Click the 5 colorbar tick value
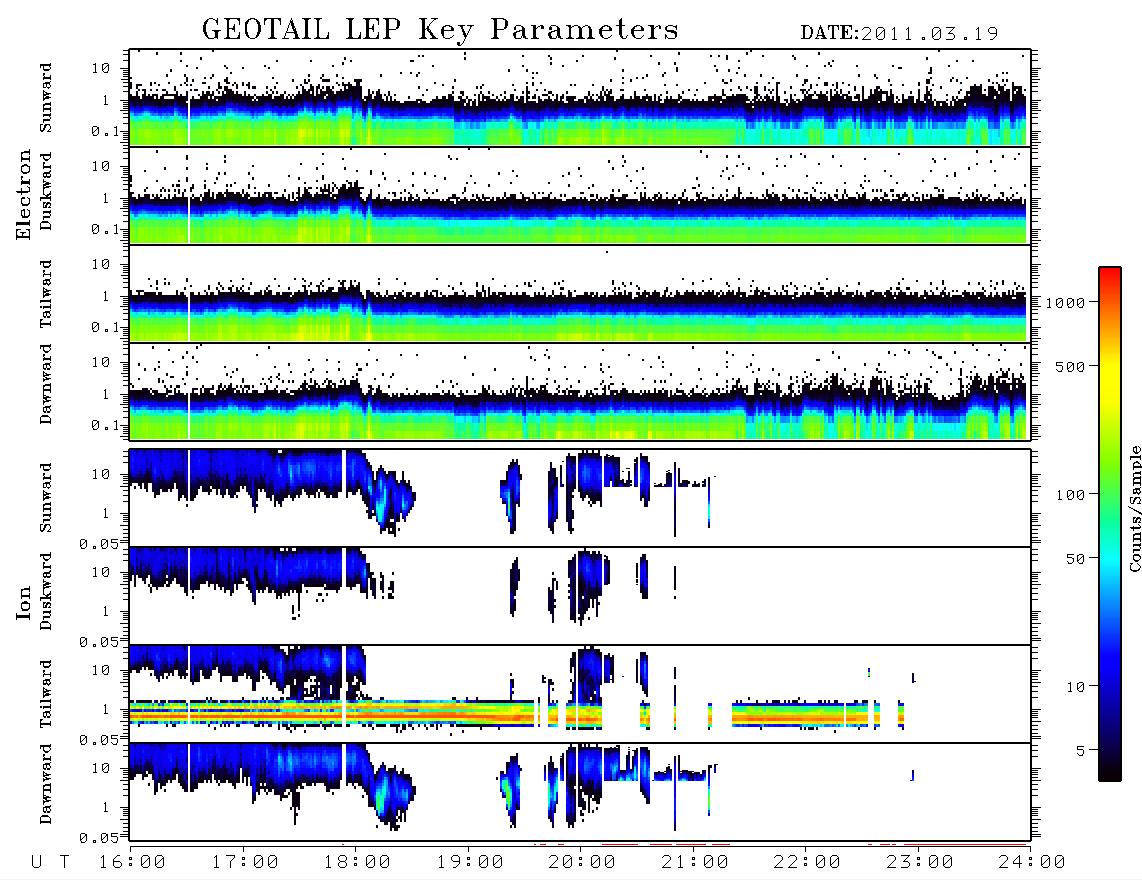The height and width of the screenshot is (880, 1142). pyautogui.click(x=1081, y=751)
